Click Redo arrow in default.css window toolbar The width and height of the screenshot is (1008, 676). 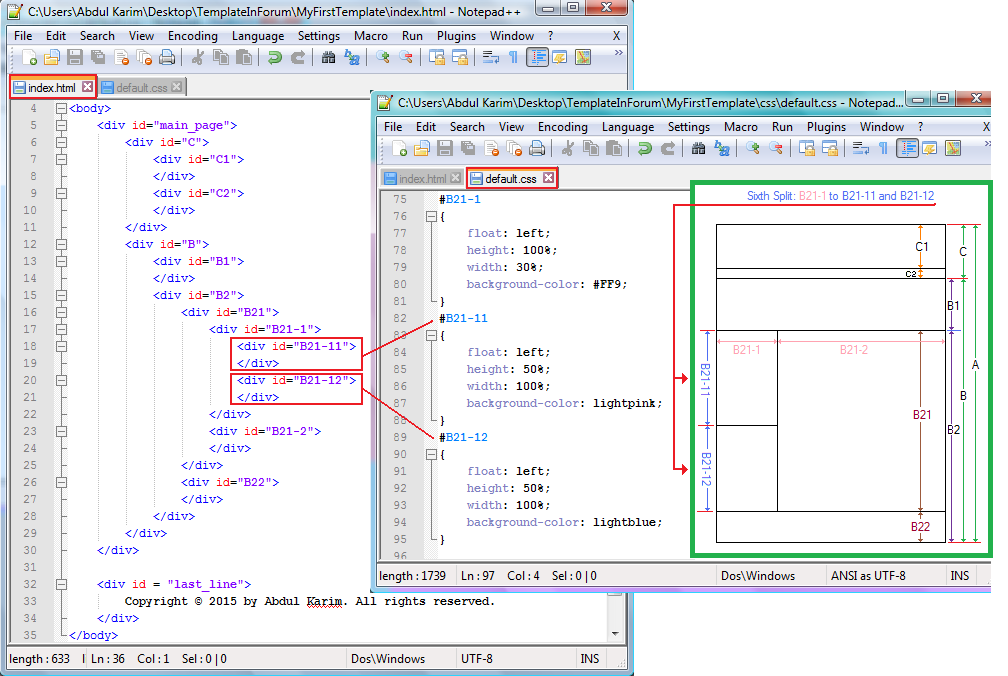click(666, 149)
